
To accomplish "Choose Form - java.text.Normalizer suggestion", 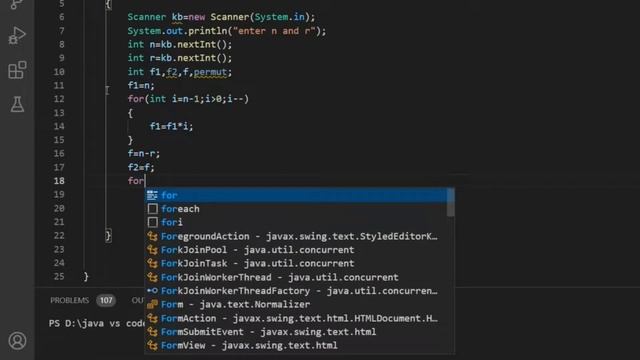I will [296, 304].
